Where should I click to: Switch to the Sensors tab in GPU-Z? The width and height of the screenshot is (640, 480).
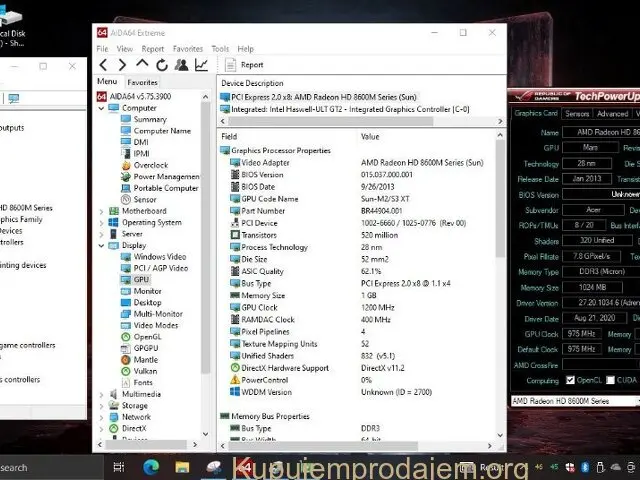[577, 114]
